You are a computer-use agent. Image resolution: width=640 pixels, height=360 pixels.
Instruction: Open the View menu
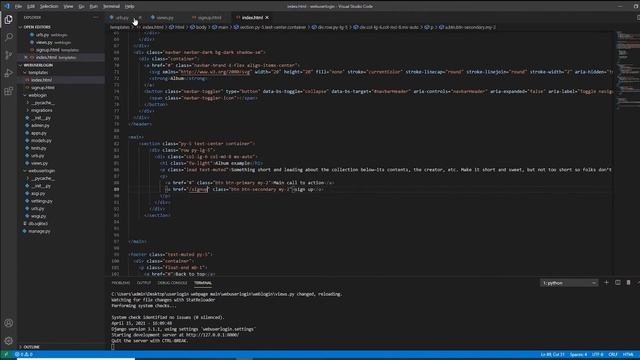tap(68, 6)
